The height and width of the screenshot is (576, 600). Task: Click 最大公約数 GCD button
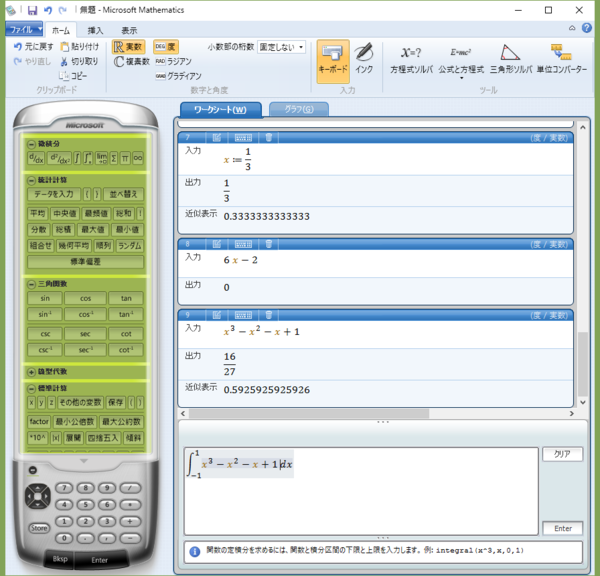click(x=121, y=421)
